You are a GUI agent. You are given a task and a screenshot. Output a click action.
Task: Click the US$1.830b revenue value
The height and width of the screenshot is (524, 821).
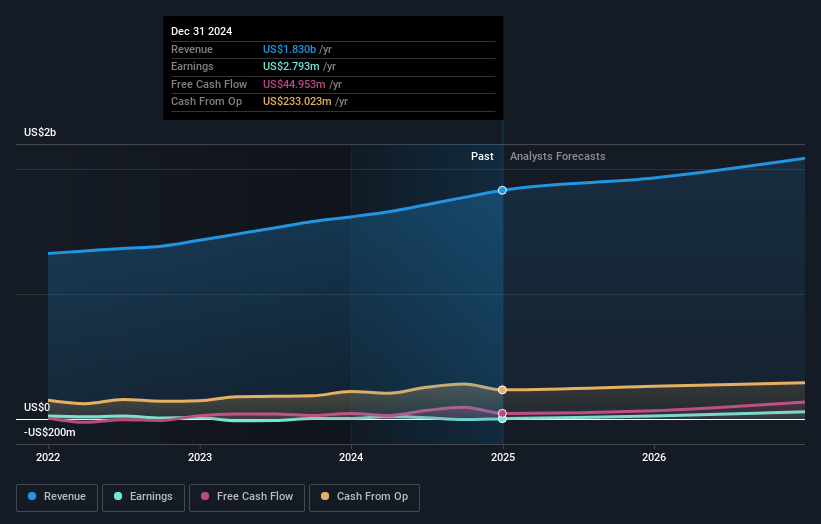290,49
